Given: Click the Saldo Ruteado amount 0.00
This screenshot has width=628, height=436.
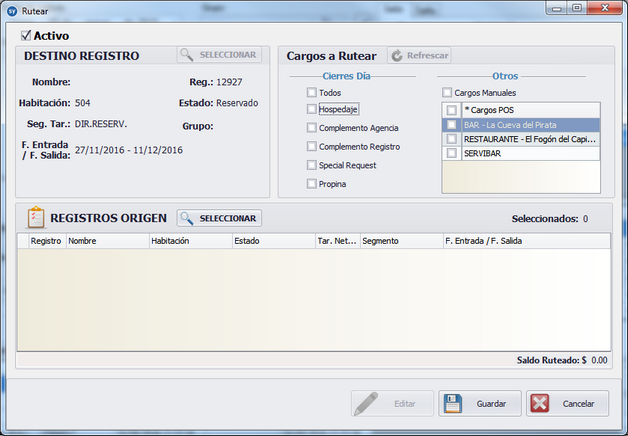Looking at the screenshot, I should [x=599, y=360].
